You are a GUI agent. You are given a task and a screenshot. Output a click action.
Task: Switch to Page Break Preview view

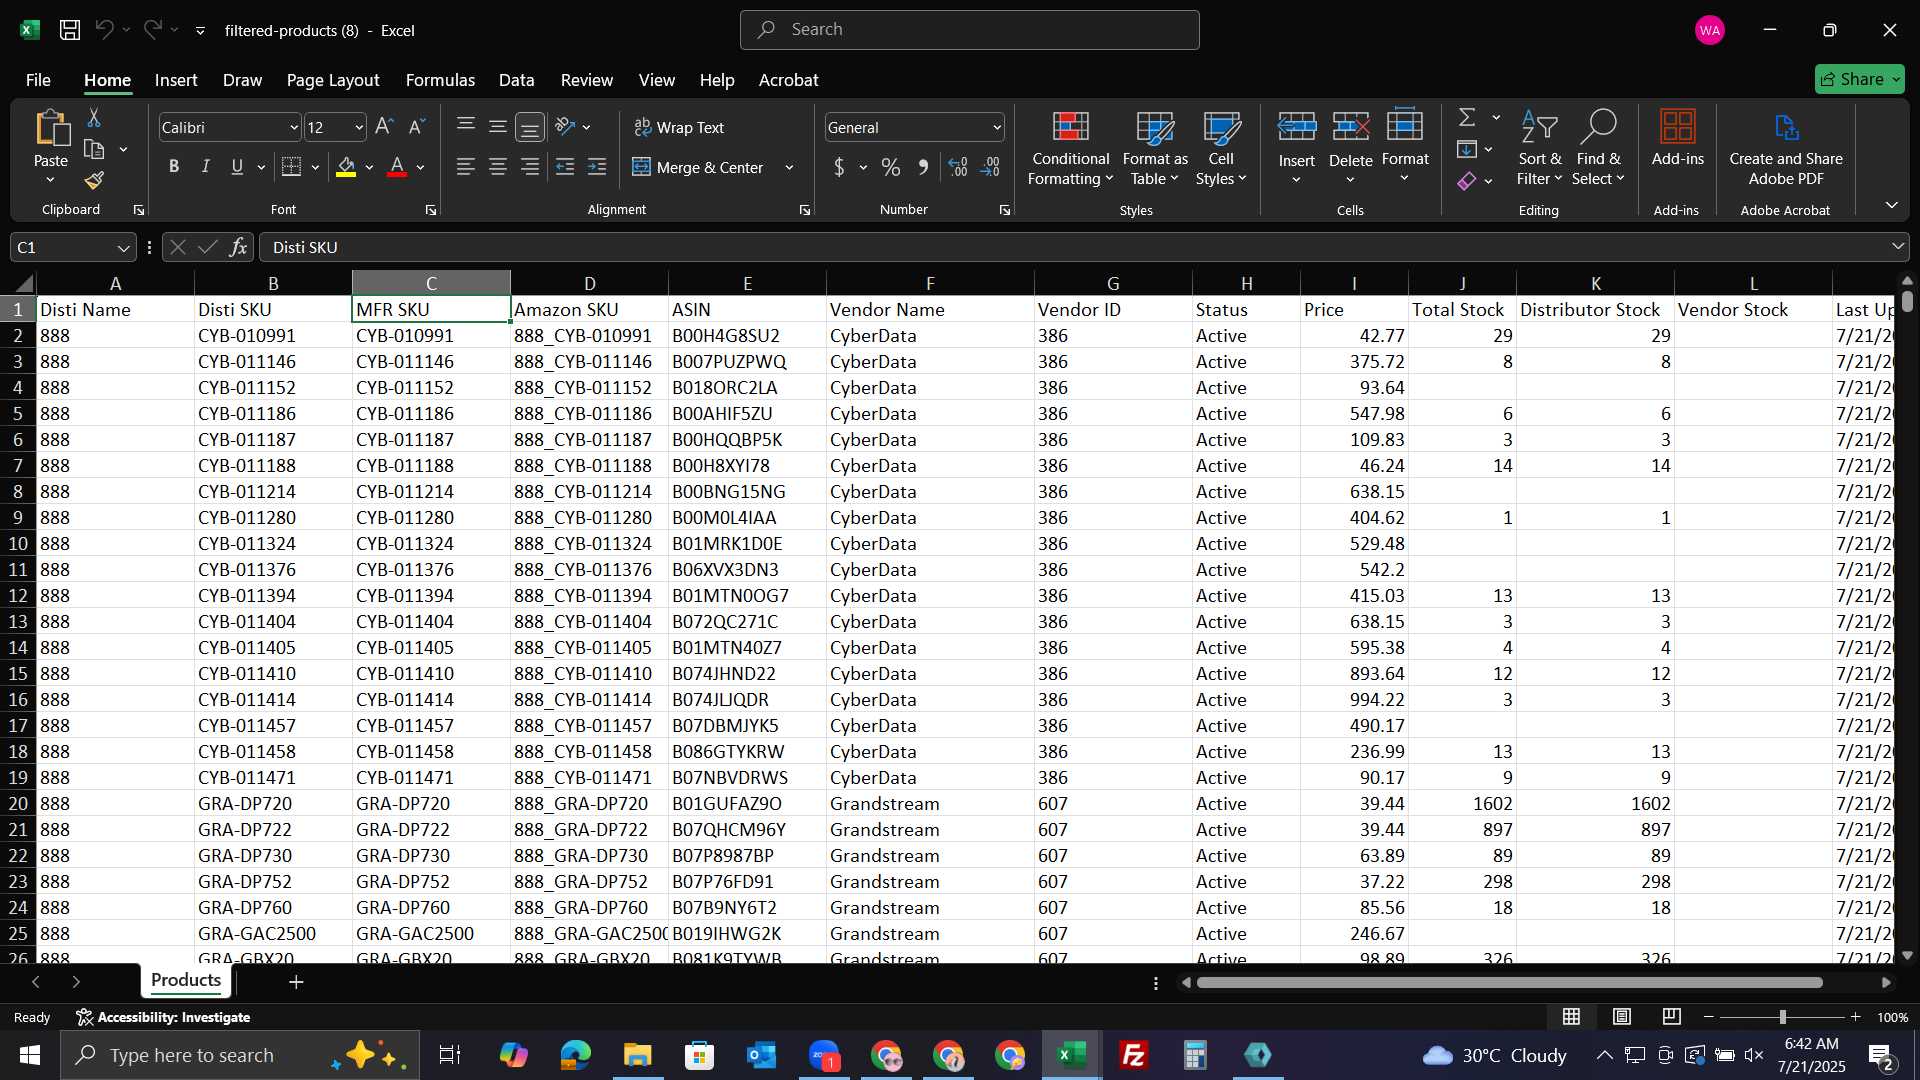[x=1672, y=1017]
